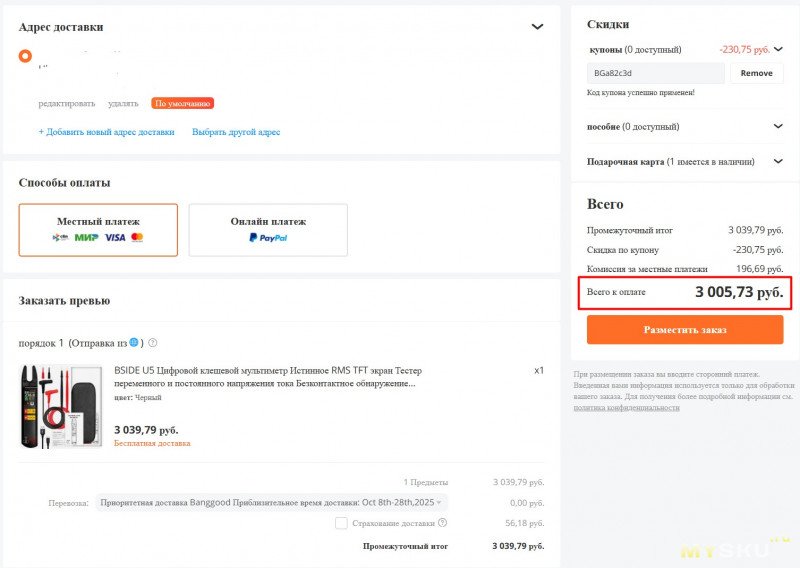
Task: Click the help question mark beside order 1
Action: [x=153, y=343]
